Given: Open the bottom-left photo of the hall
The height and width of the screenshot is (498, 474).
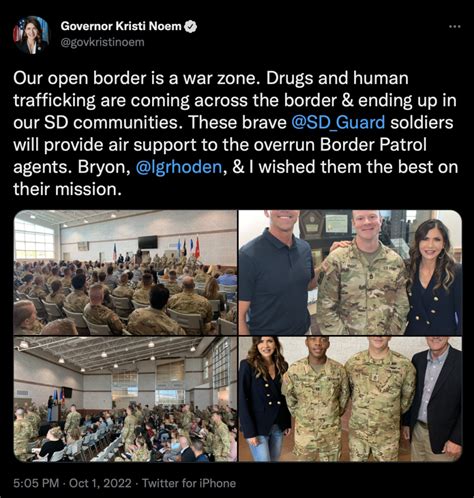Looking at the screenshot, I should pos(125,399).
